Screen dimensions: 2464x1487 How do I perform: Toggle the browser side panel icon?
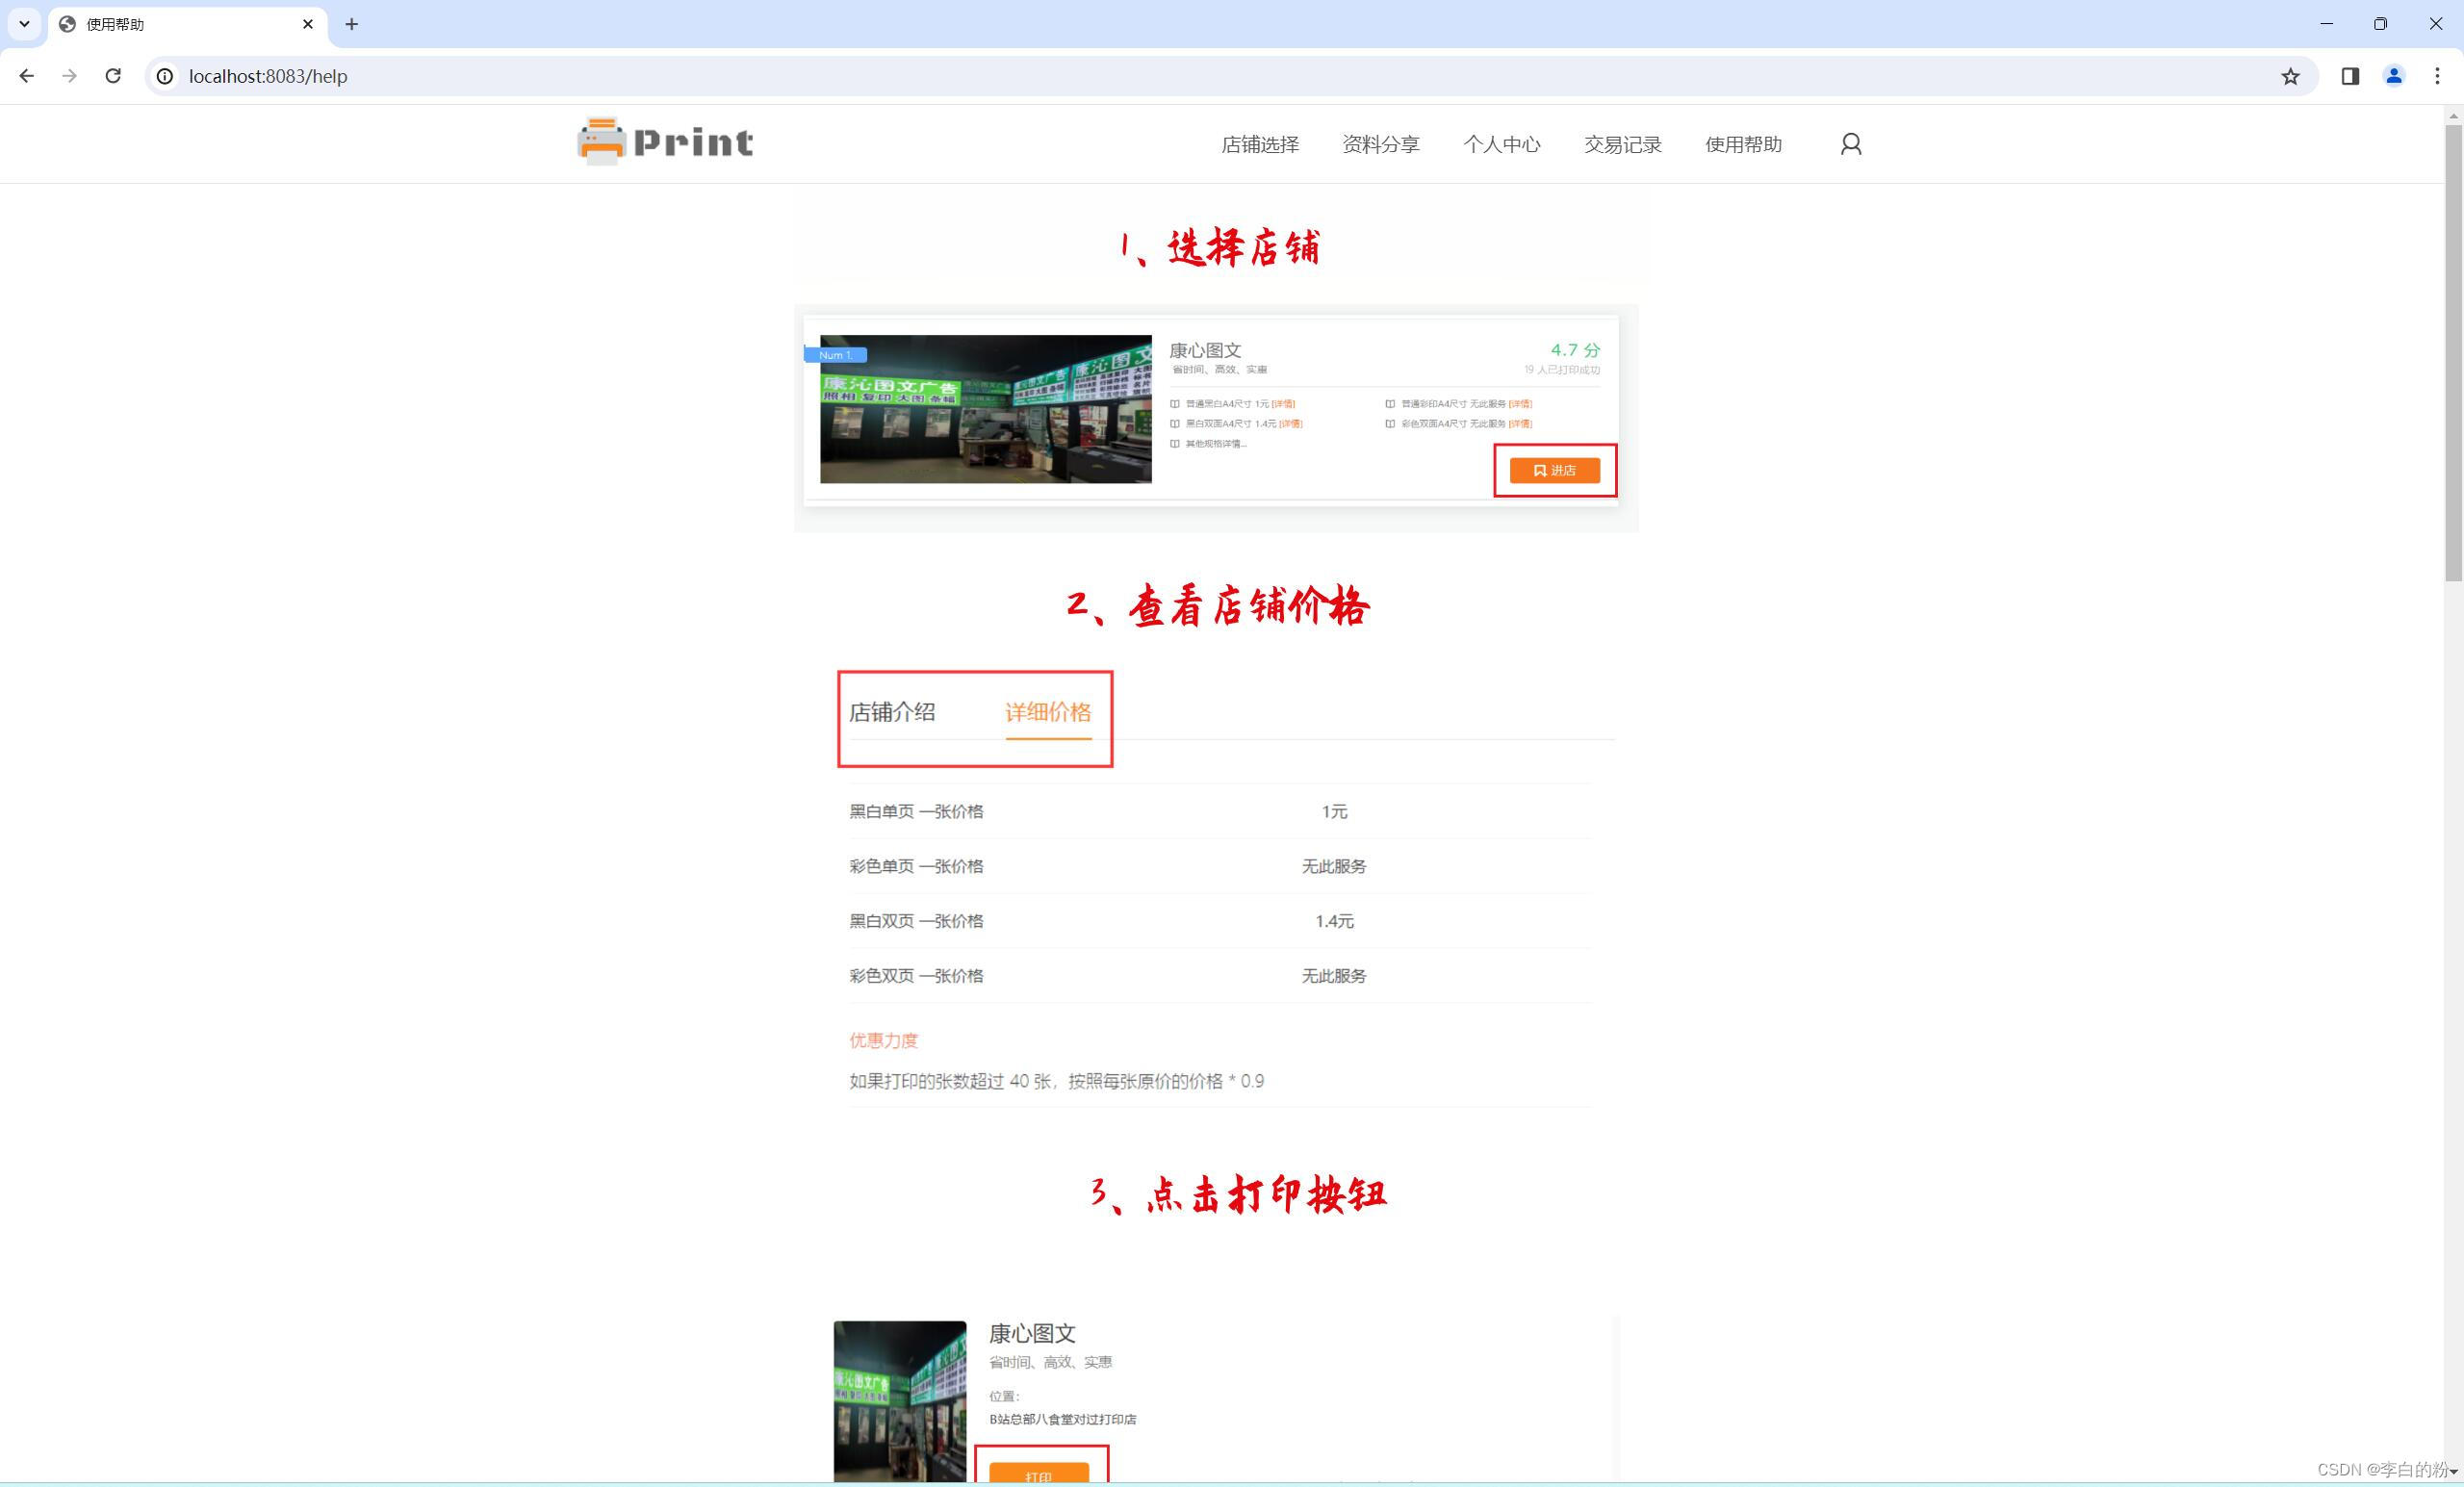[2350, 76]
